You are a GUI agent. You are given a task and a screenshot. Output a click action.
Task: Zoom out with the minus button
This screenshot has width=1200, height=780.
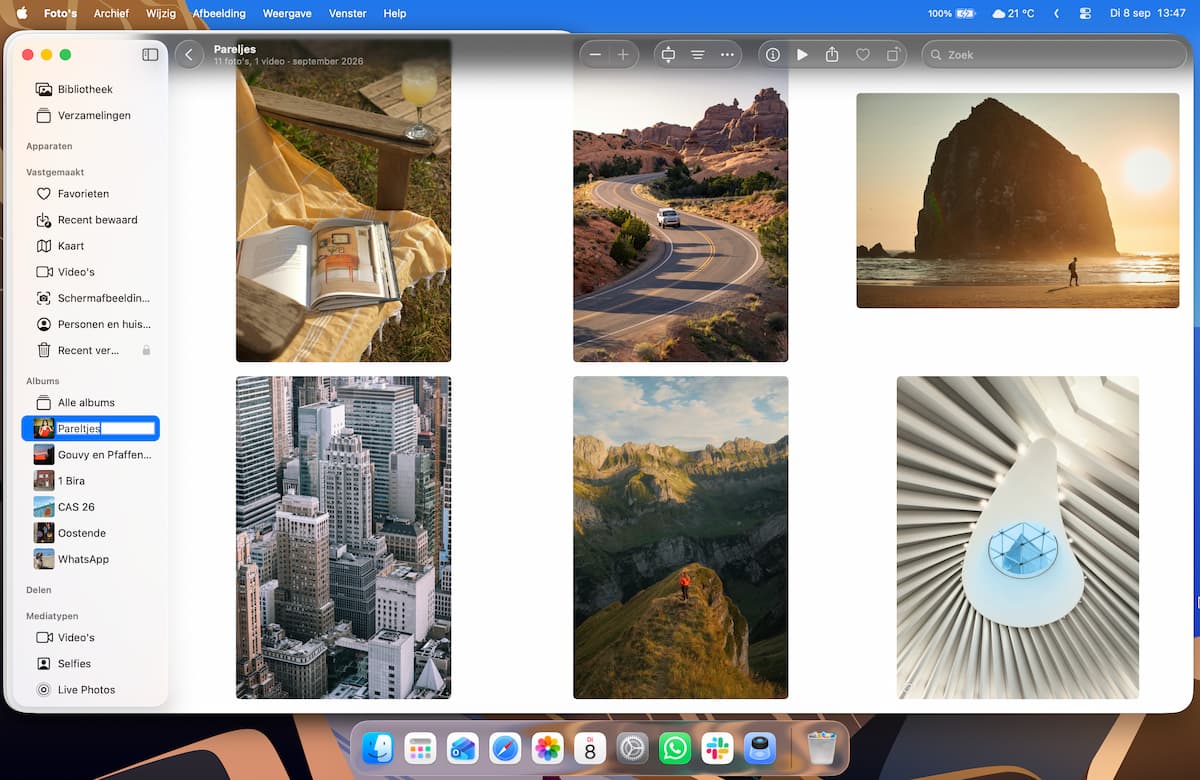coord(595,55)
